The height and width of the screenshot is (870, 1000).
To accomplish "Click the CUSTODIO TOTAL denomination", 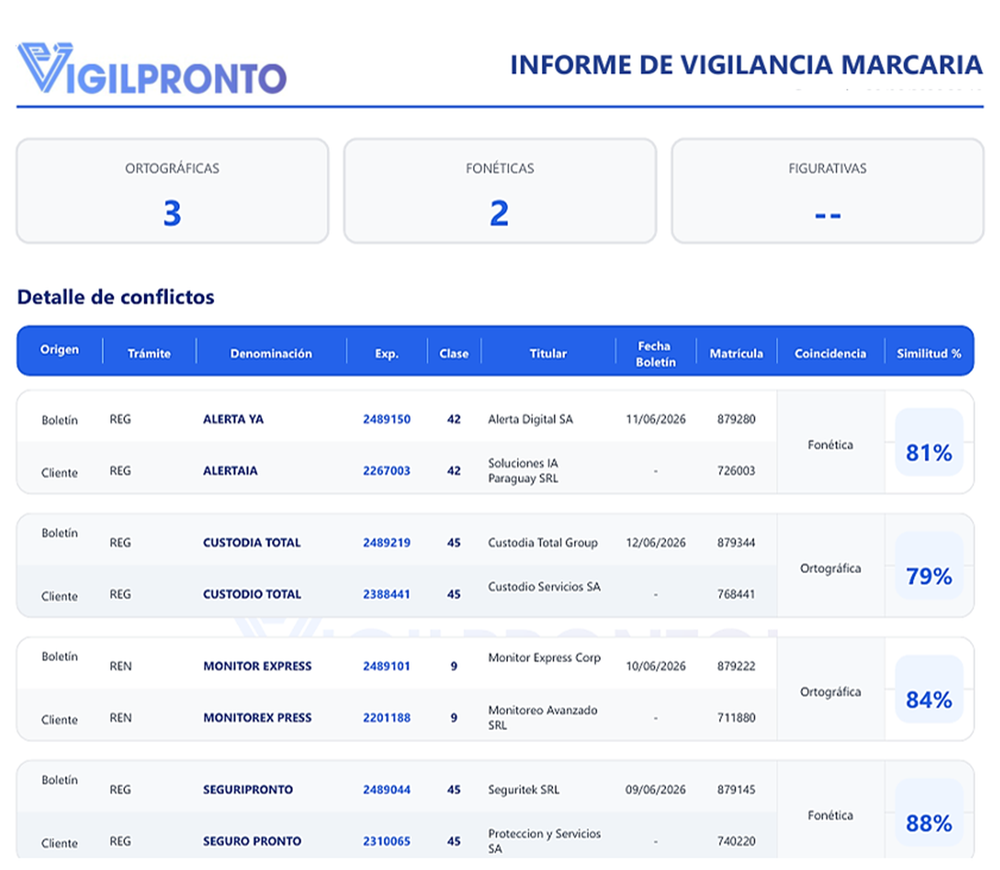I will pos(252,594).
